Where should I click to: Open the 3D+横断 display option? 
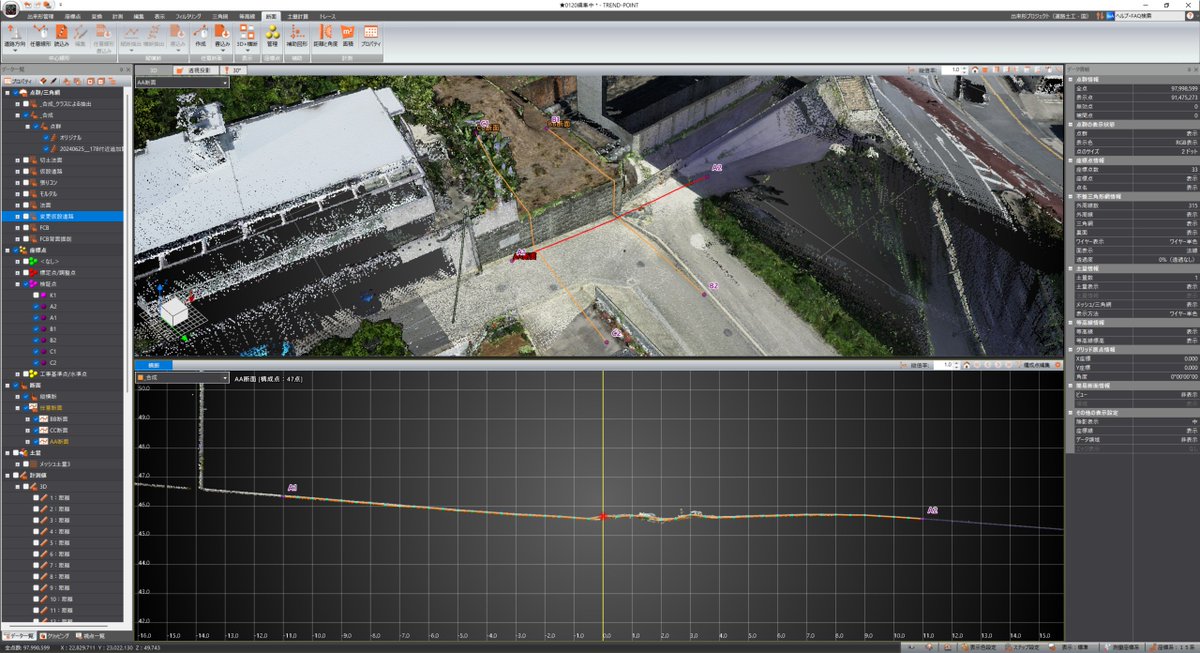click(248, 36)
